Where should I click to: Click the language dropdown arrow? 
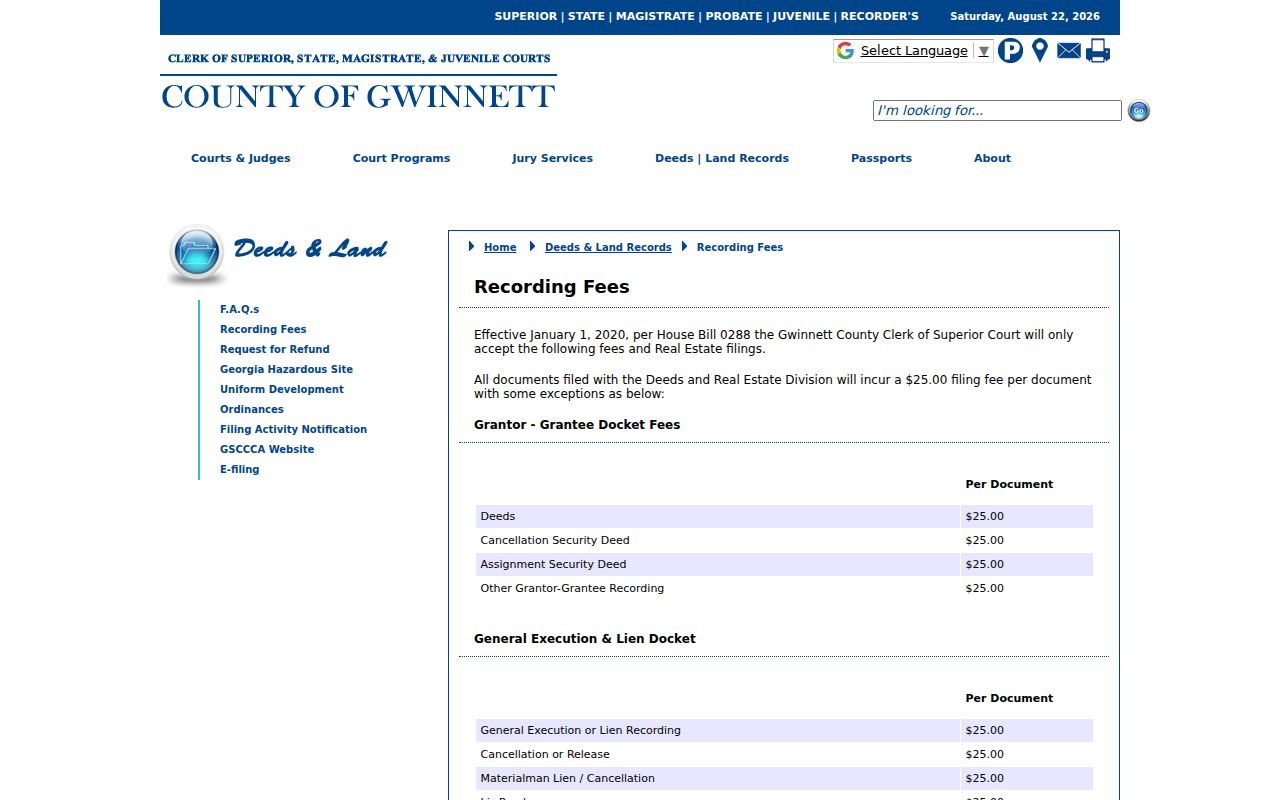(x=984, y=51)
